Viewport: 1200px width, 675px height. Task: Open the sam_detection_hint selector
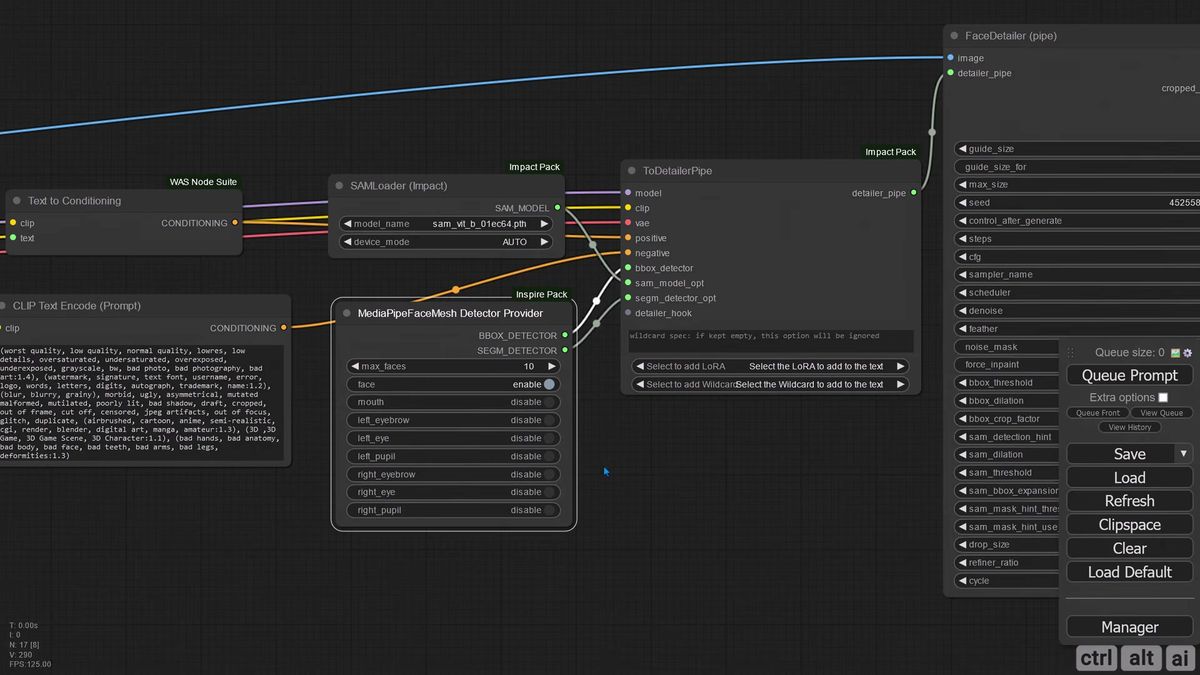(1007, 437)
